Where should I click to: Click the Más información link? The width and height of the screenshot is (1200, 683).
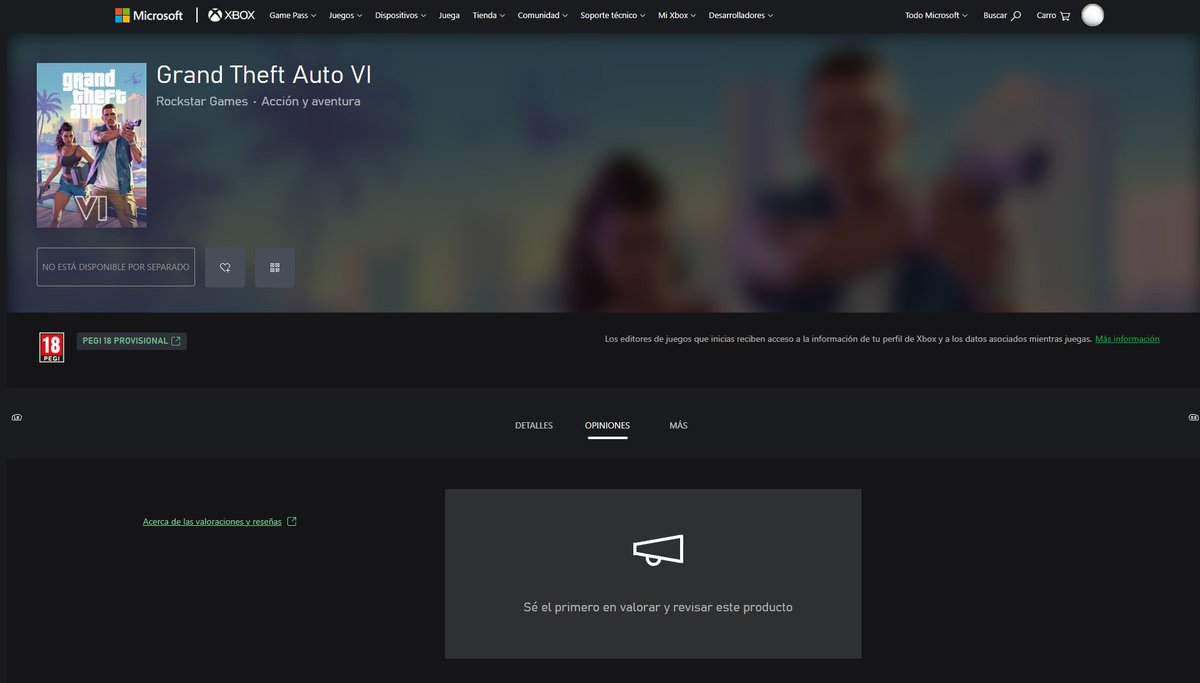click(x=1127, y=339)
